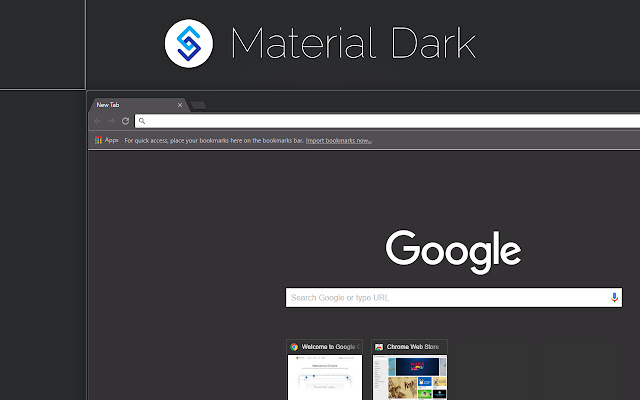Image resolution: width=640 pixels, height=400 pixels.
Task: Open the Apps grid shortcut
Action: pyautogui.click(x=107, y=140)
